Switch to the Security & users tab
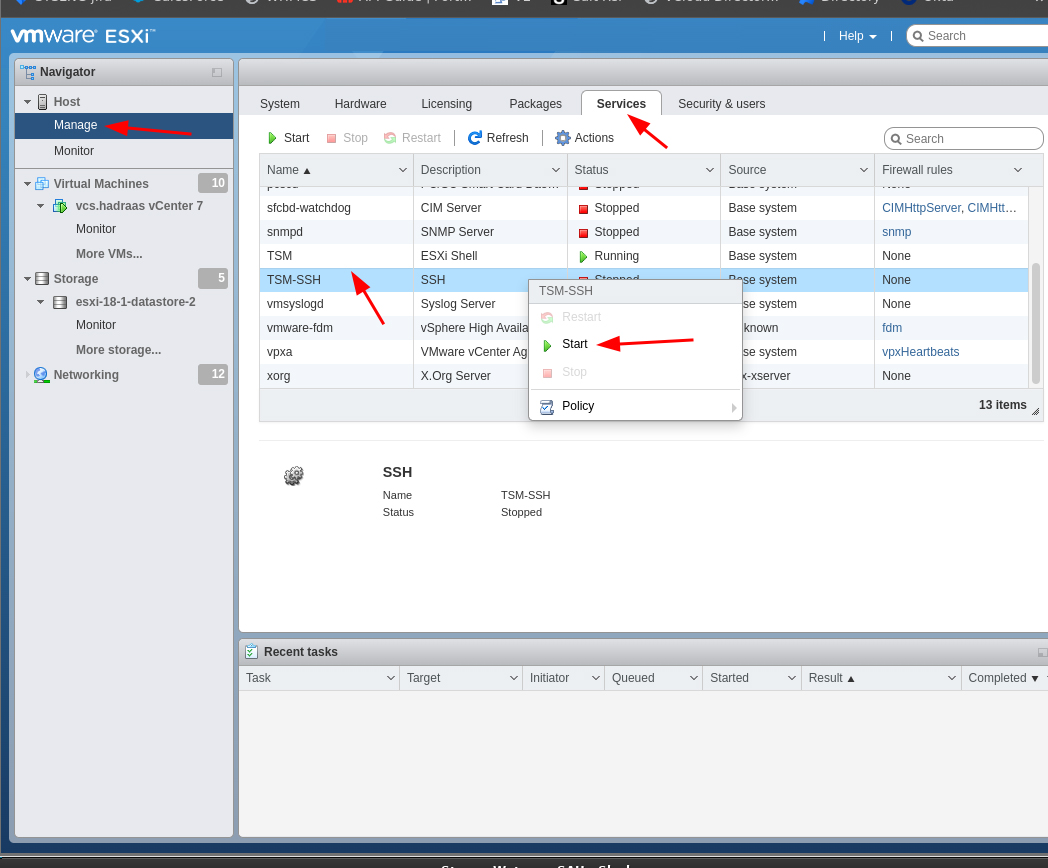Image resolution: width=1048 pixels, height=868 pixels. [721, 103]
